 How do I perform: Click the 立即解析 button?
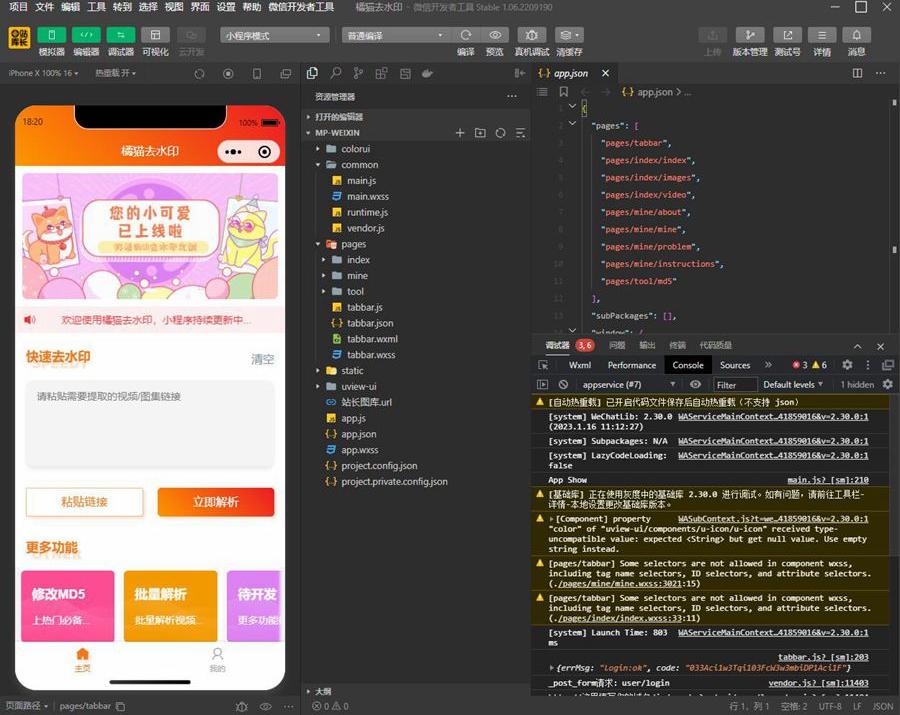click(x=216, y=502)
